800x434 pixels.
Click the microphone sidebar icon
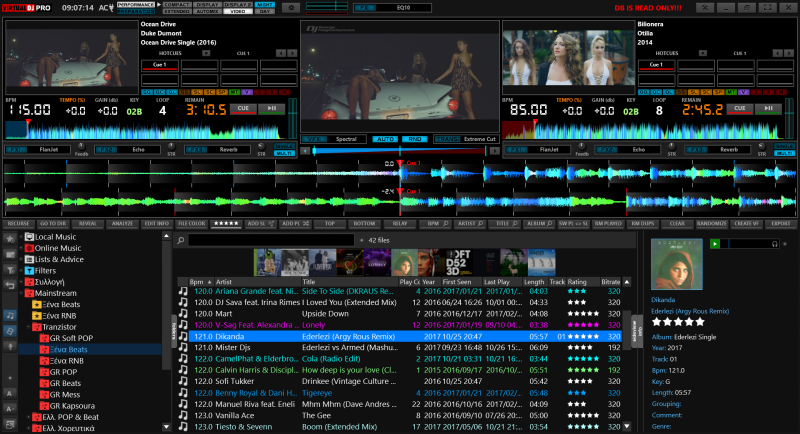(x=10, y=346)
